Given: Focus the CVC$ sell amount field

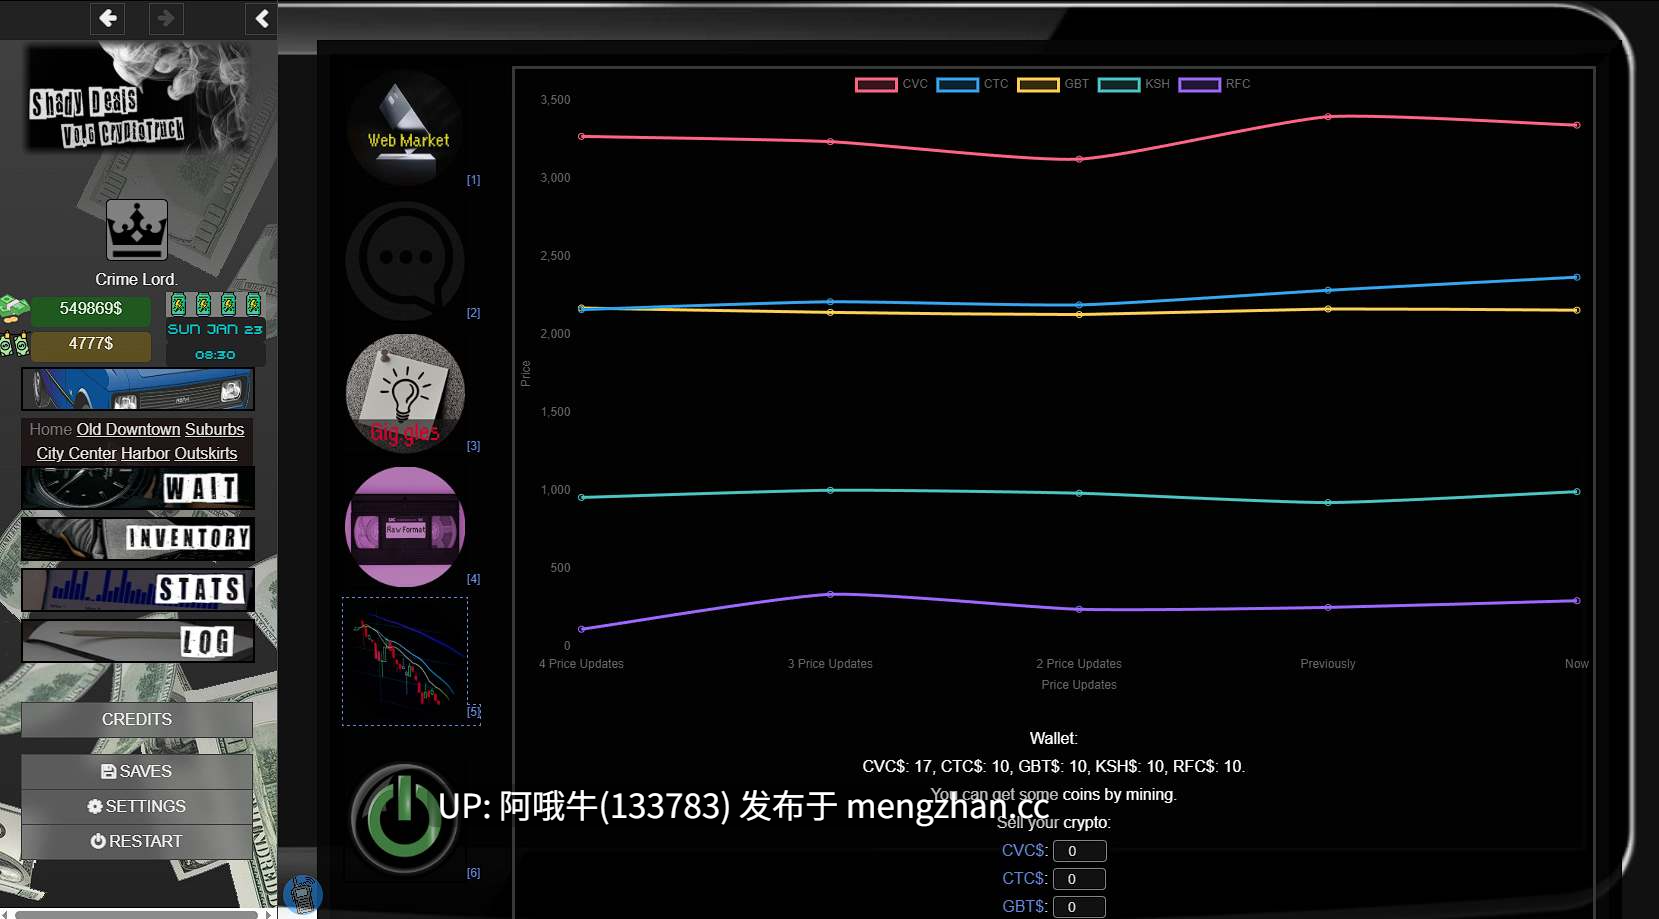Looking at the screenshot, I should [1079, 851].
